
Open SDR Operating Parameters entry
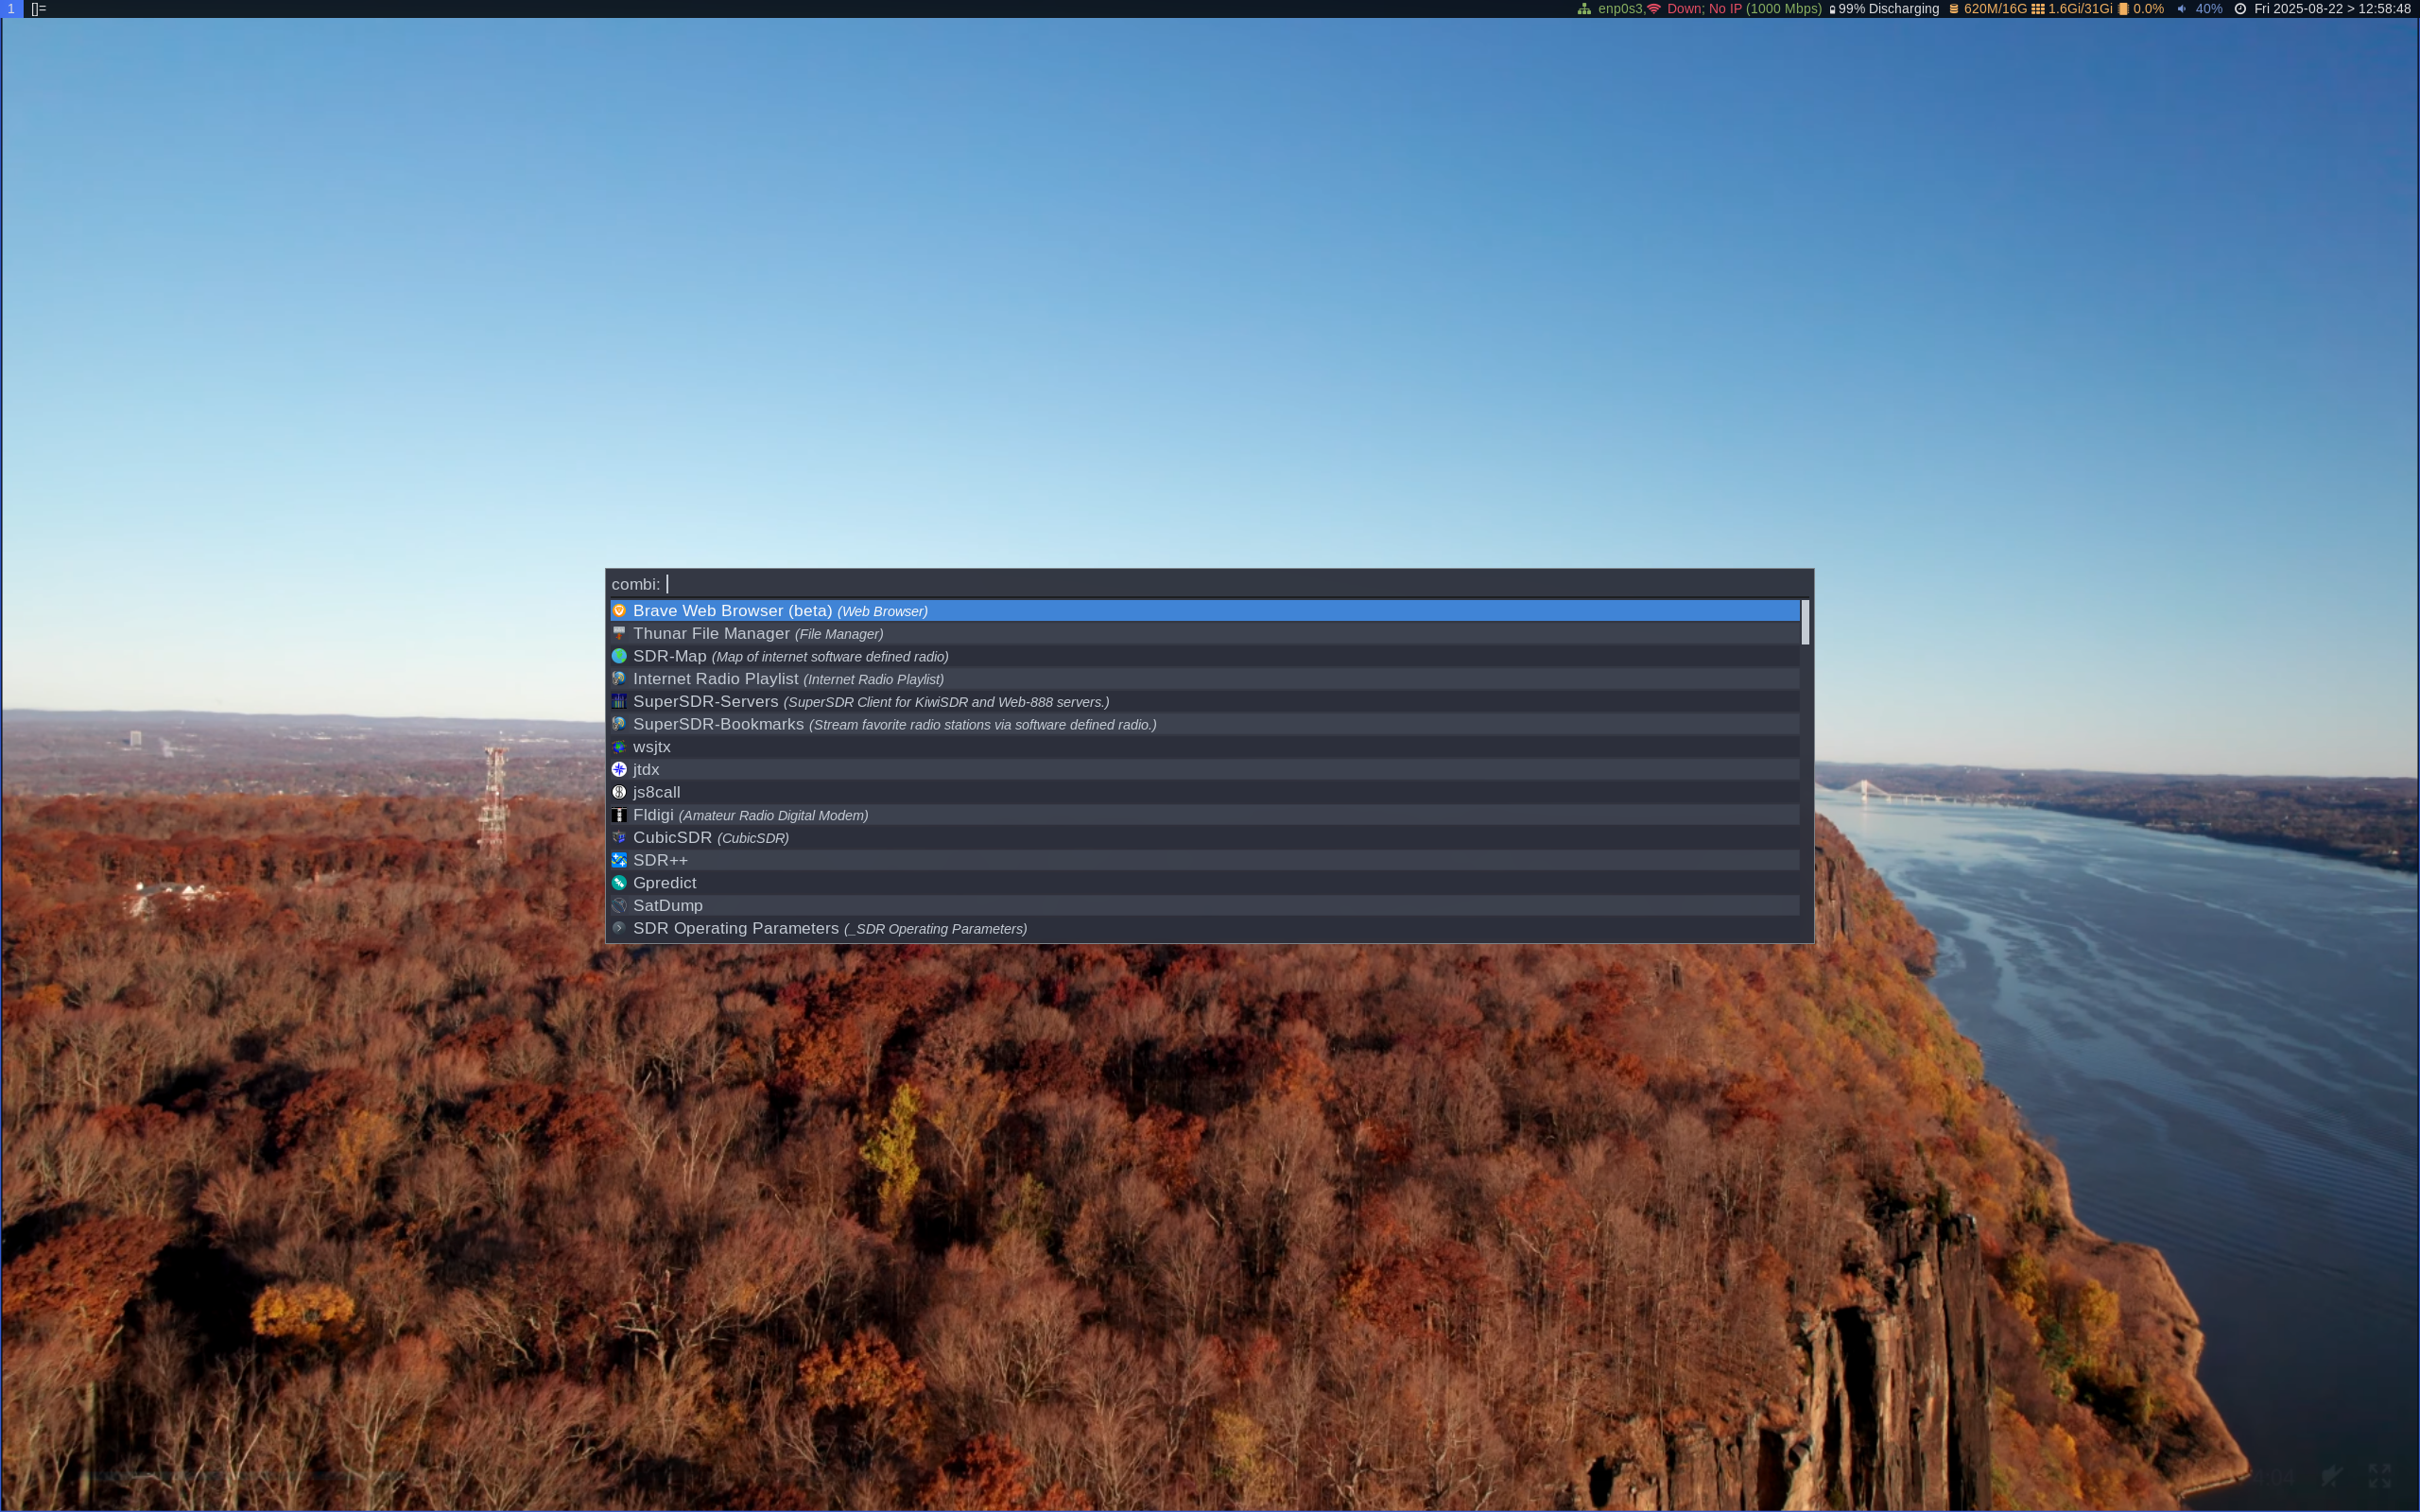1204,928
